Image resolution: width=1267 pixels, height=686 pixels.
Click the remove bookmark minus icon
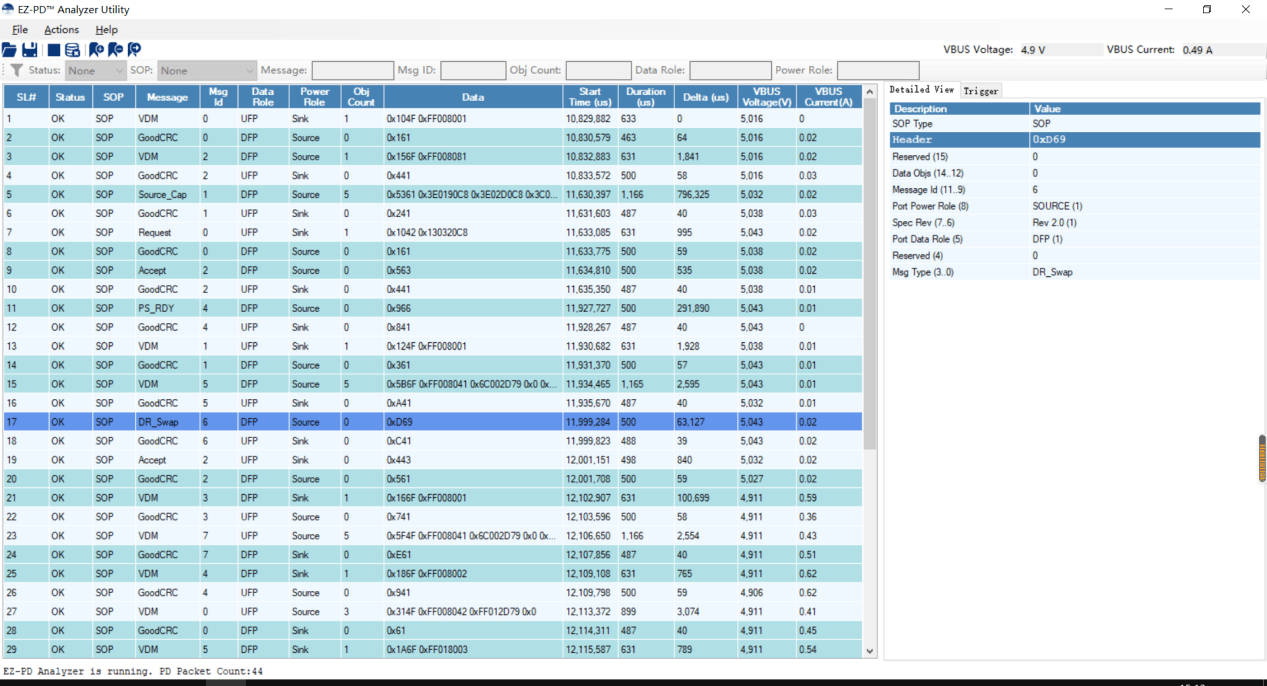tap(115, 50)
